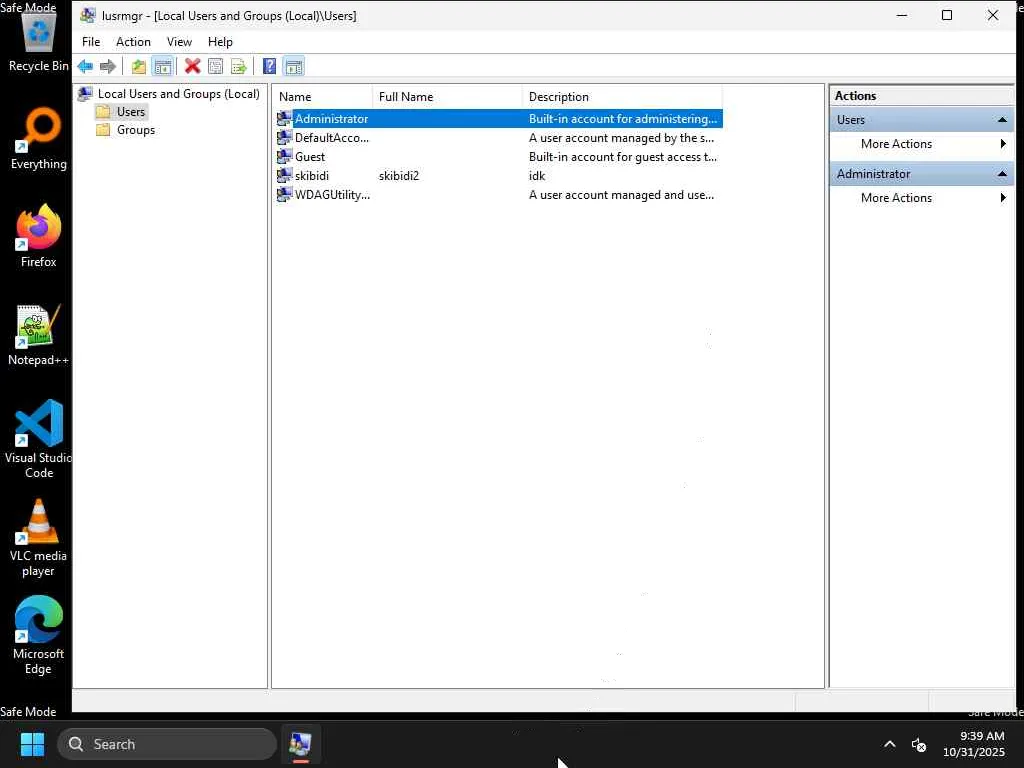Click the Export List toolbar icon
The image size is (1024, 768).
click(x=239, y=66)
